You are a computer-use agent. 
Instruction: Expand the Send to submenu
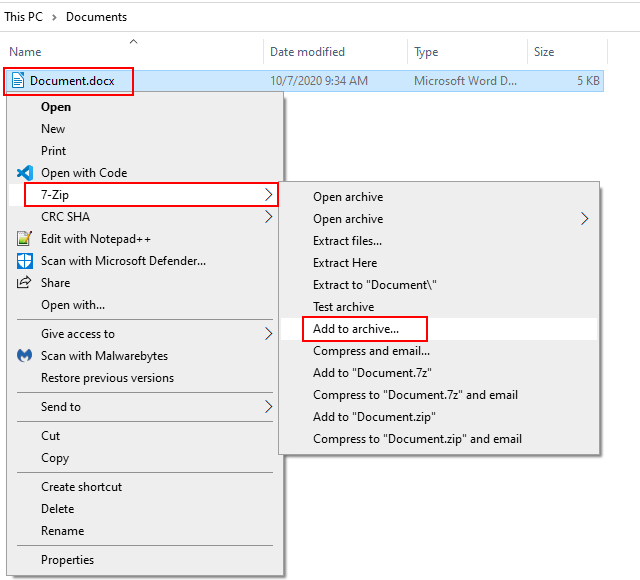point(268,407)
